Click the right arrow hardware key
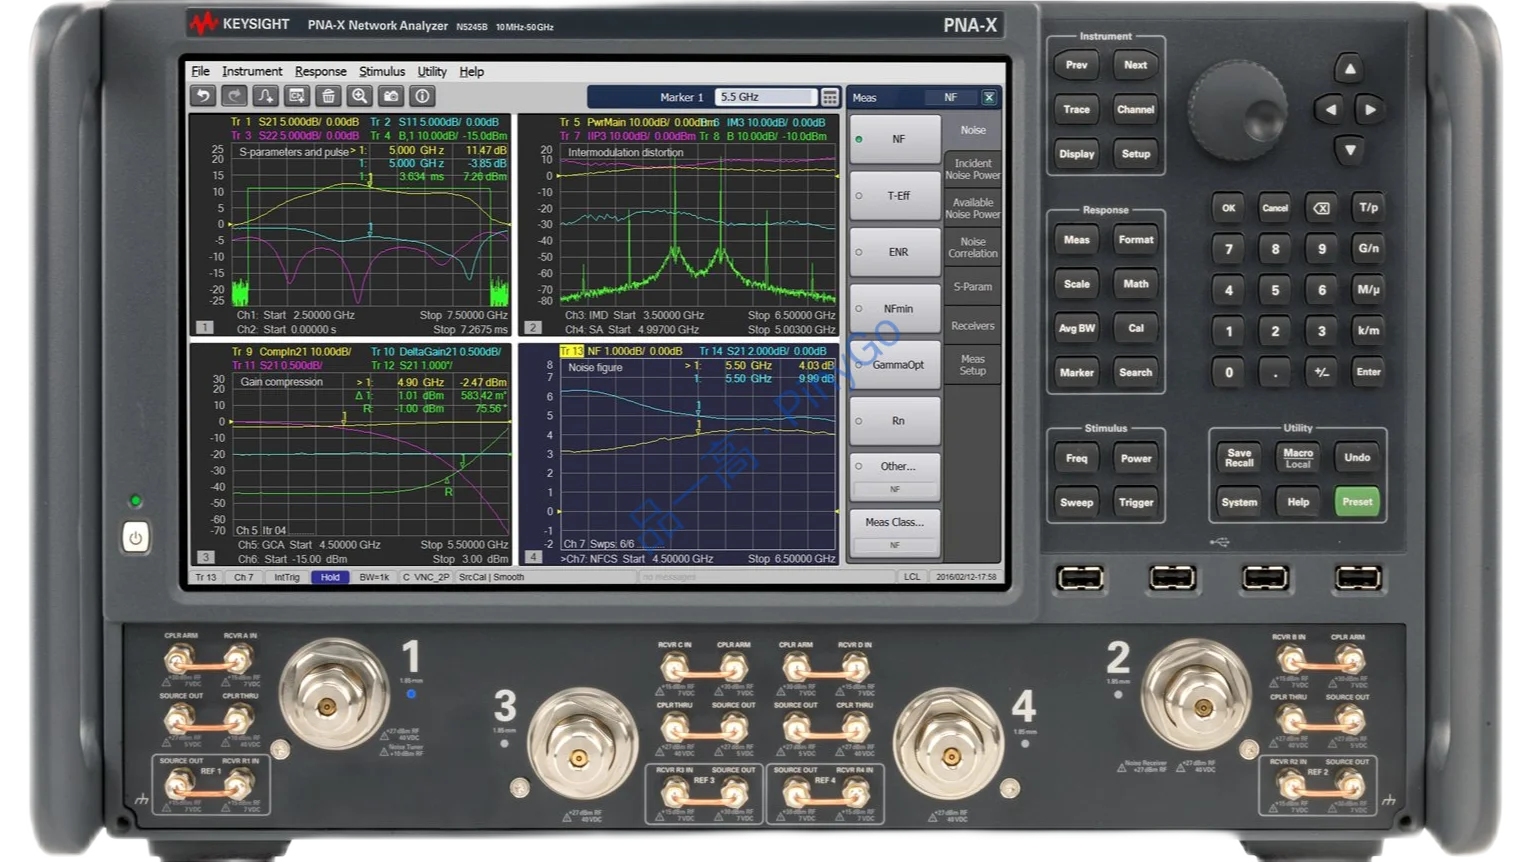Screen dimensions: 1531x862 click(1371, 110)
